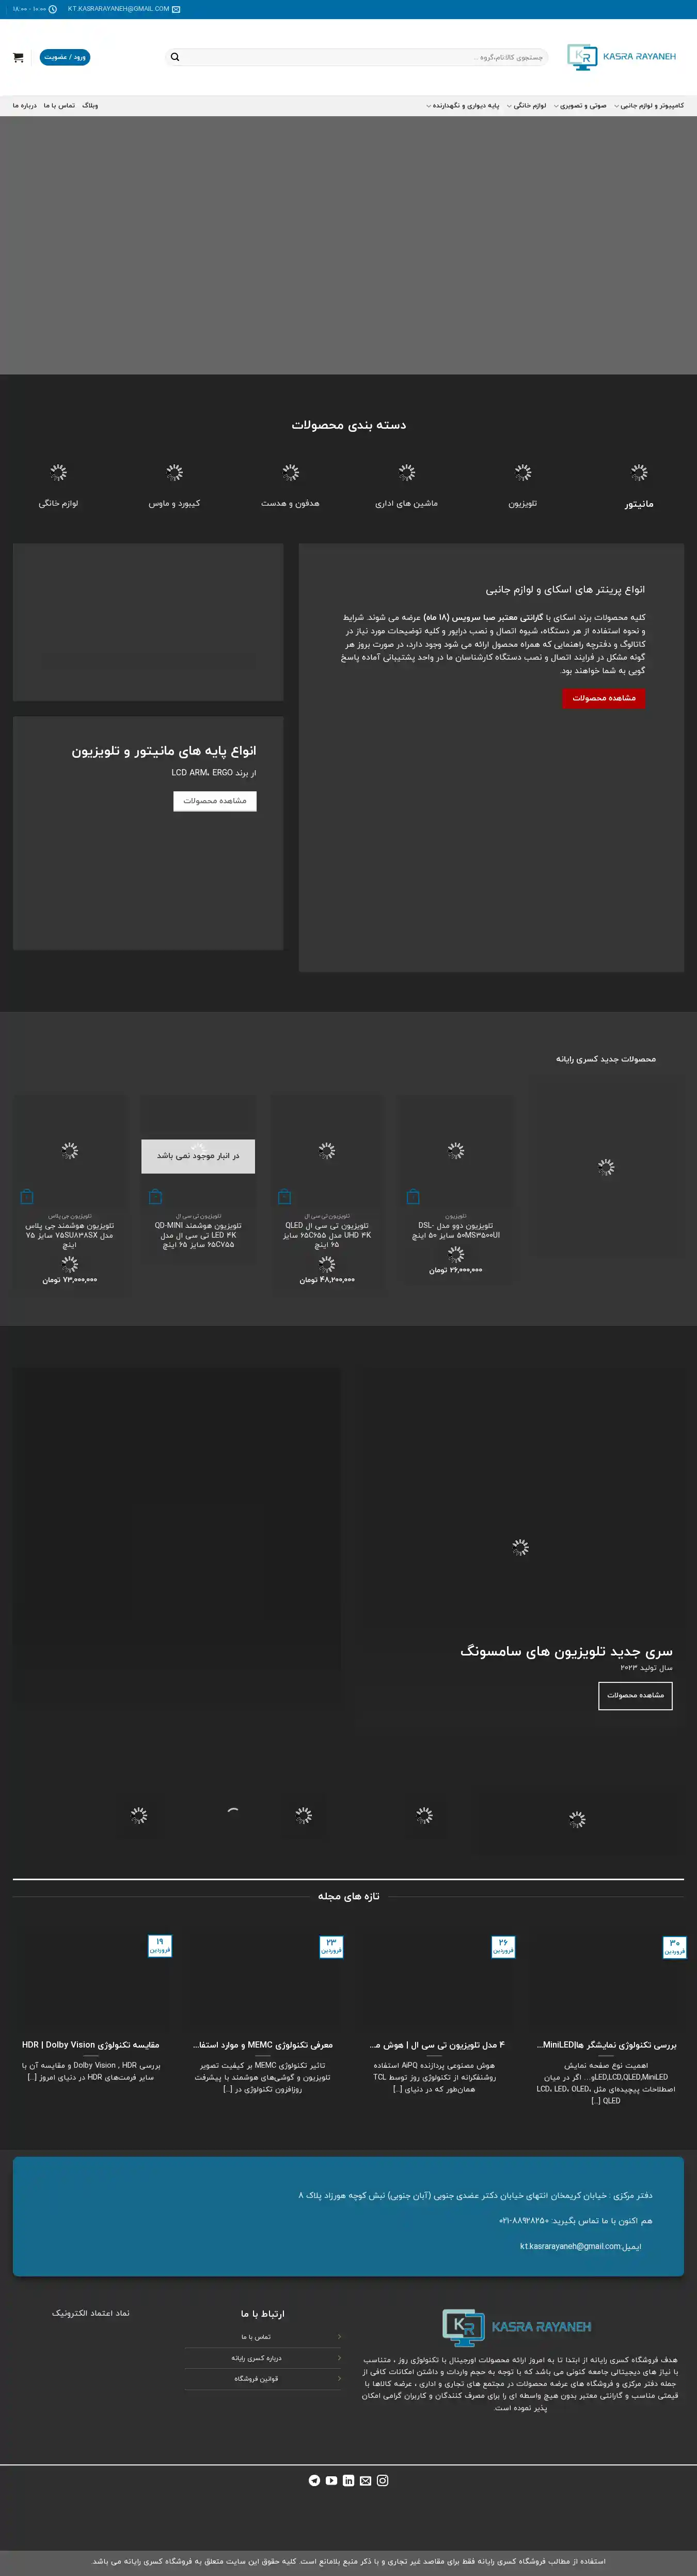Open قوانین فروشگاه footer link
The width and height of the screenshot is (697, 2576).
[256, 2378]
